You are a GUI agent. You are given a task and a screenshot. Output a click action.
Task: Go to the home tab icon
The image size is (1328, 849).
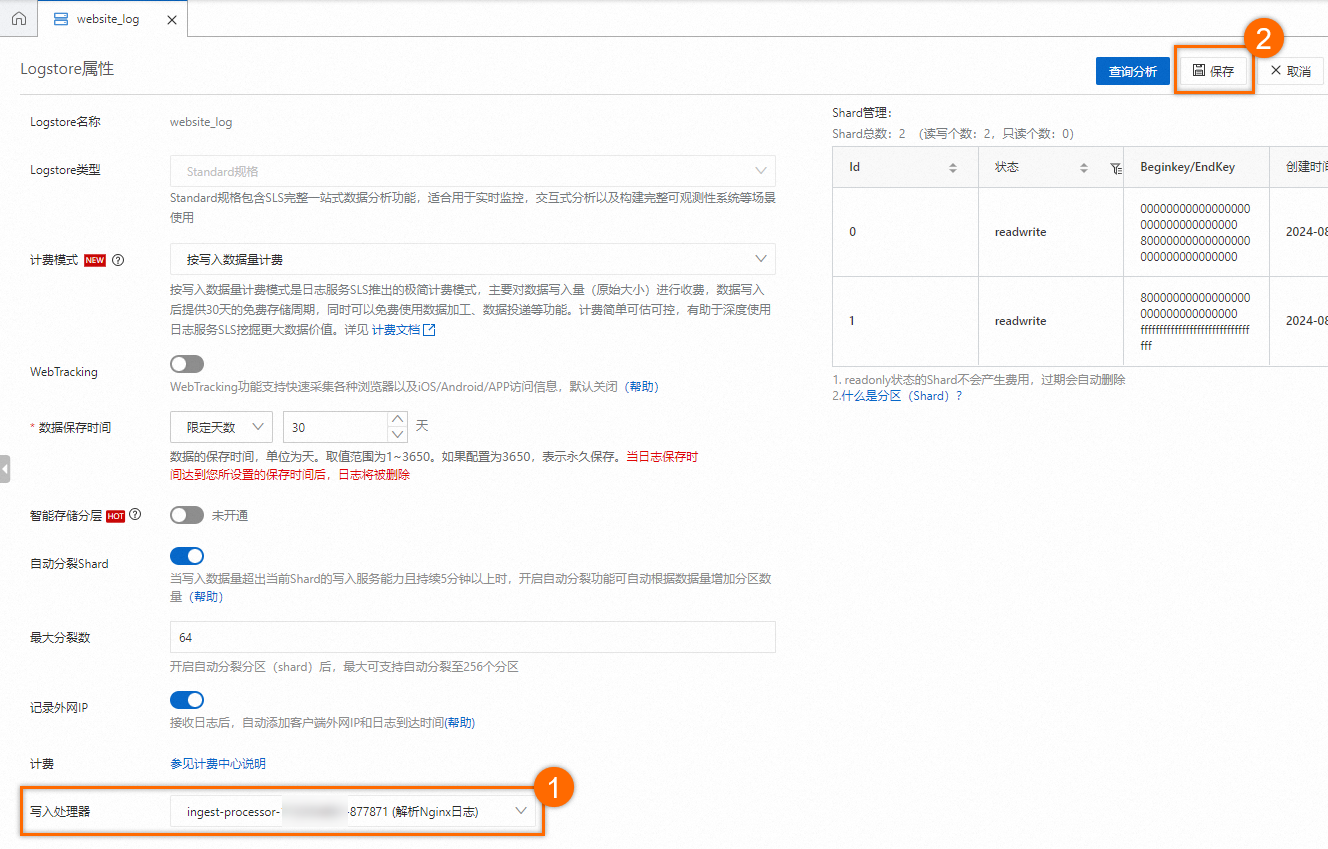point(18,19)
